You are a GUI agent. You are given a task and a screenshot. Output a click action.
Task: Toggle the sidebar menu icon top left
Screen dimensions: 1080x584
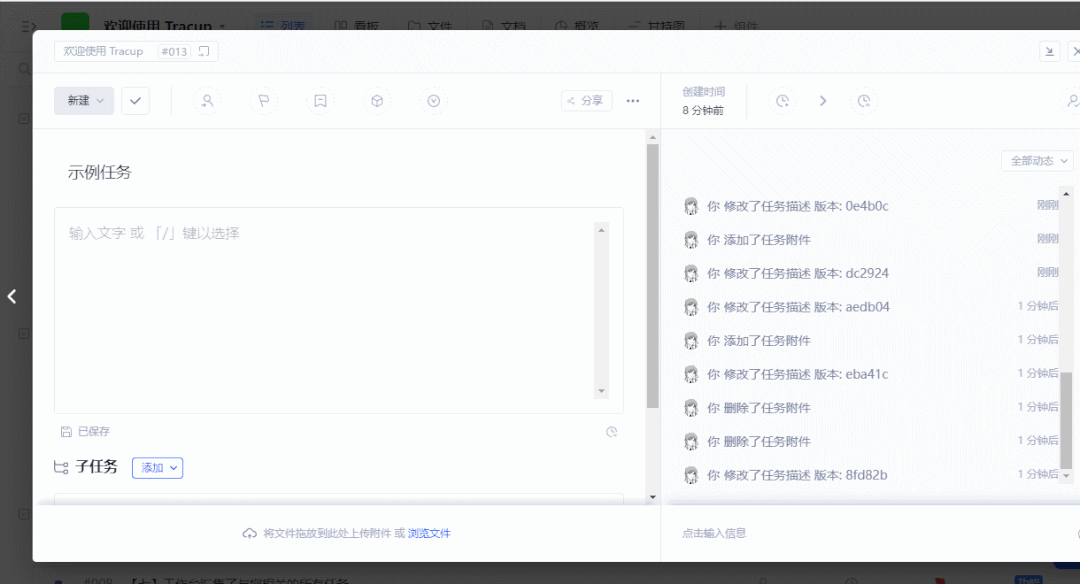(x=27, y=27)
